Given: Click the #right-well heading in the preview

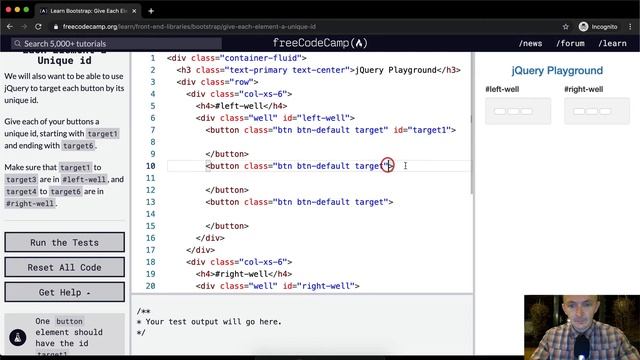Looking at the screenshot, I should coord(583,89).
